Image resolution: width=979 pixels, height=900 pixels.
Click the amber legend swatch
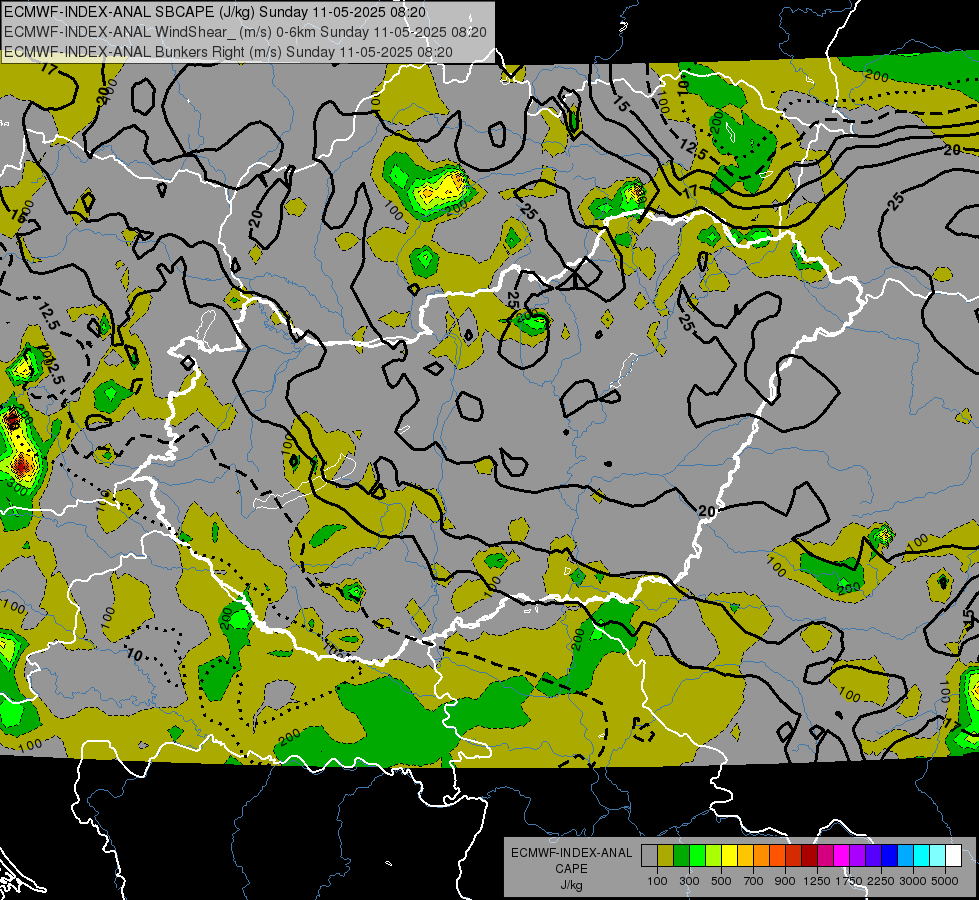745,855
